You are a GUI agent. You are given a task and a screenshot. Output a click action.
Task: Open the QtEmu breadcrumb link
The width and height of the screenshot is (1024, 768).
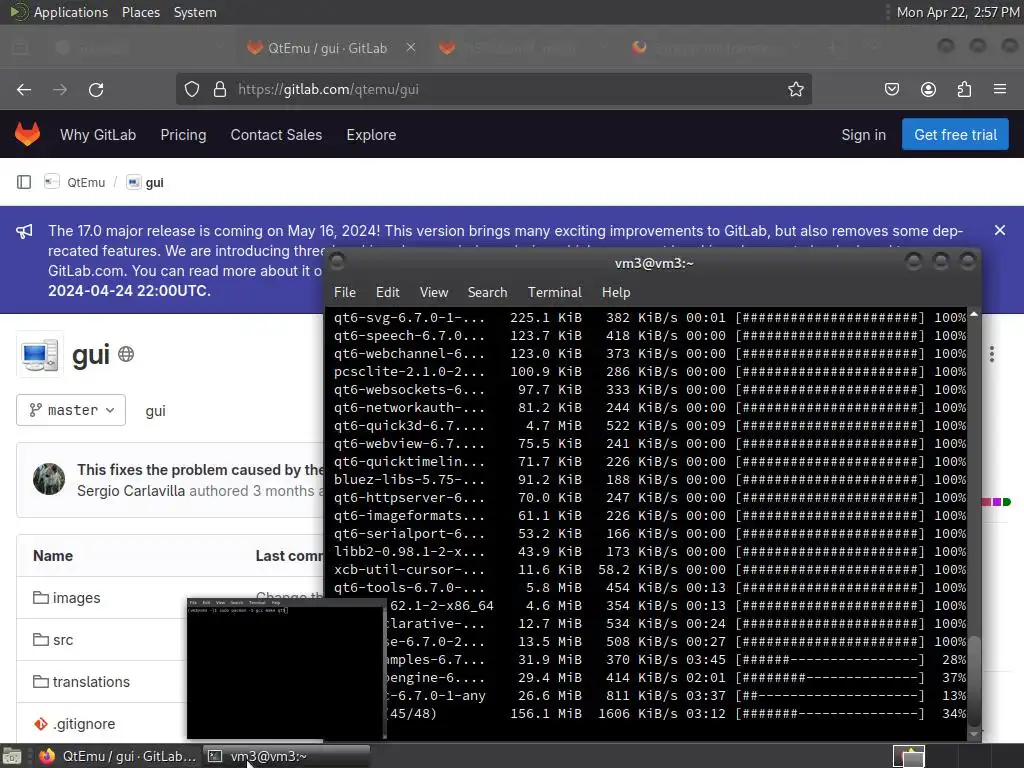point(86,182)
